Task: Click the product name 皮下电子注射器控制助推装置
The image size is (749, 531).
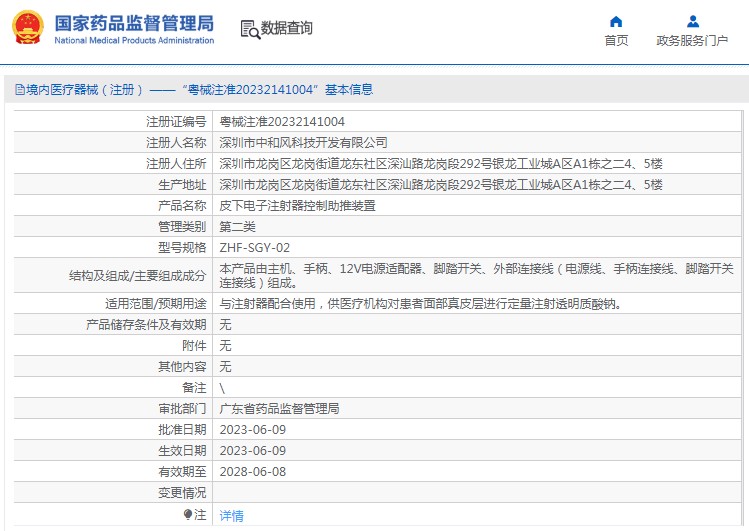Action: [x=297, y=206]
